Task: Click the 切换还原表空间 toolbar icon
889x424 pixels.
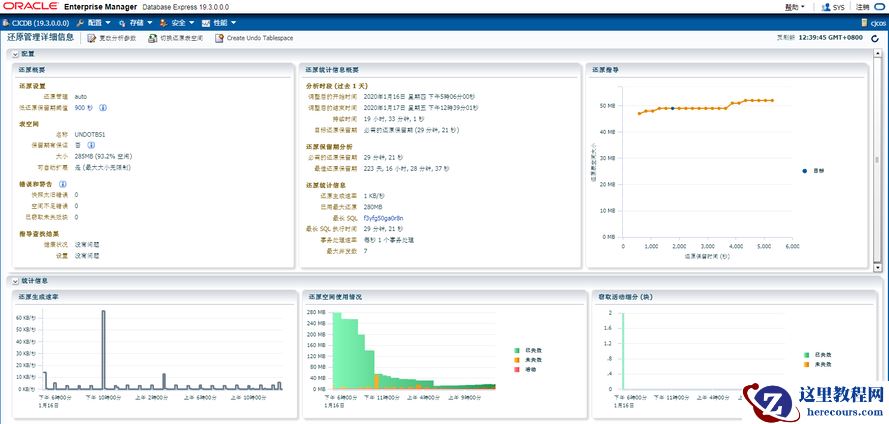Action: pyautogui.click(x=153, y=38)
